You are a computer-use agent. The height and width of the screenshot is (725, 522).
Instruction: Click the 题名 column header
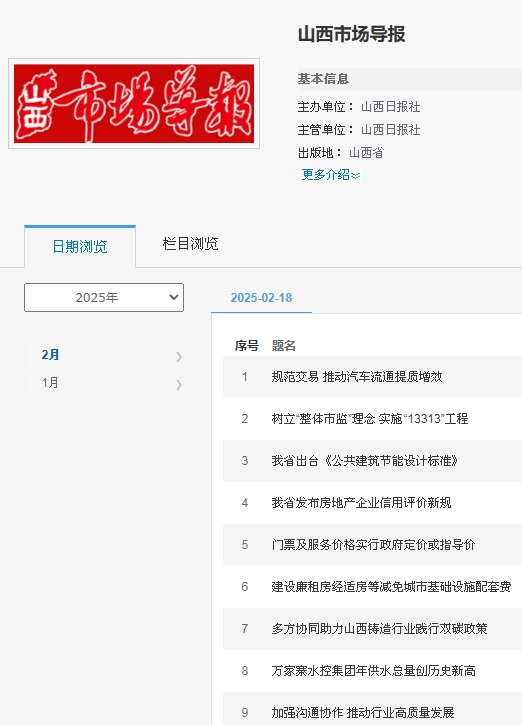284,346
